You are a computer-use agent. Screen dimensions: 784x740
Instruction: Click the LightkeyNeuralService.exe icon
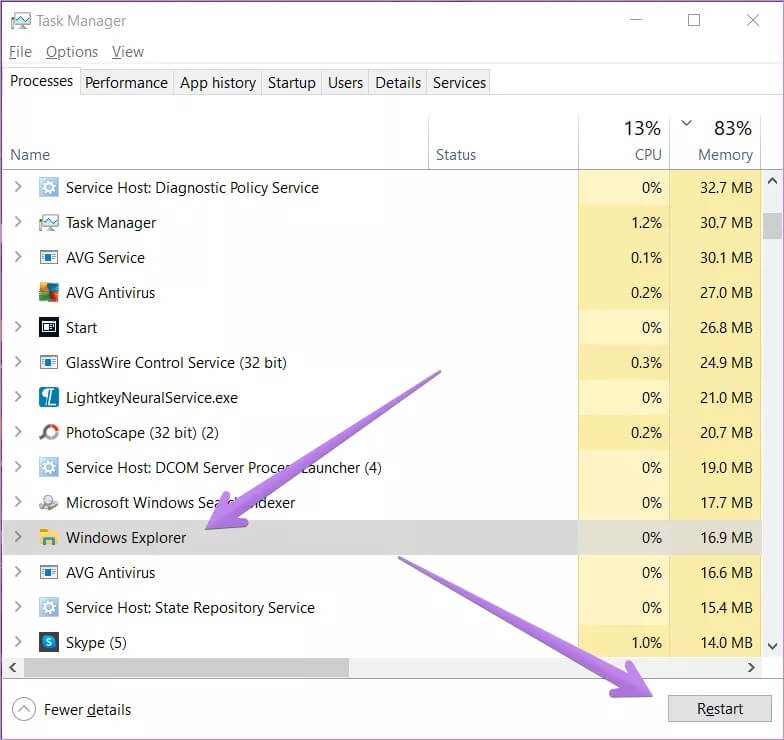48,398
